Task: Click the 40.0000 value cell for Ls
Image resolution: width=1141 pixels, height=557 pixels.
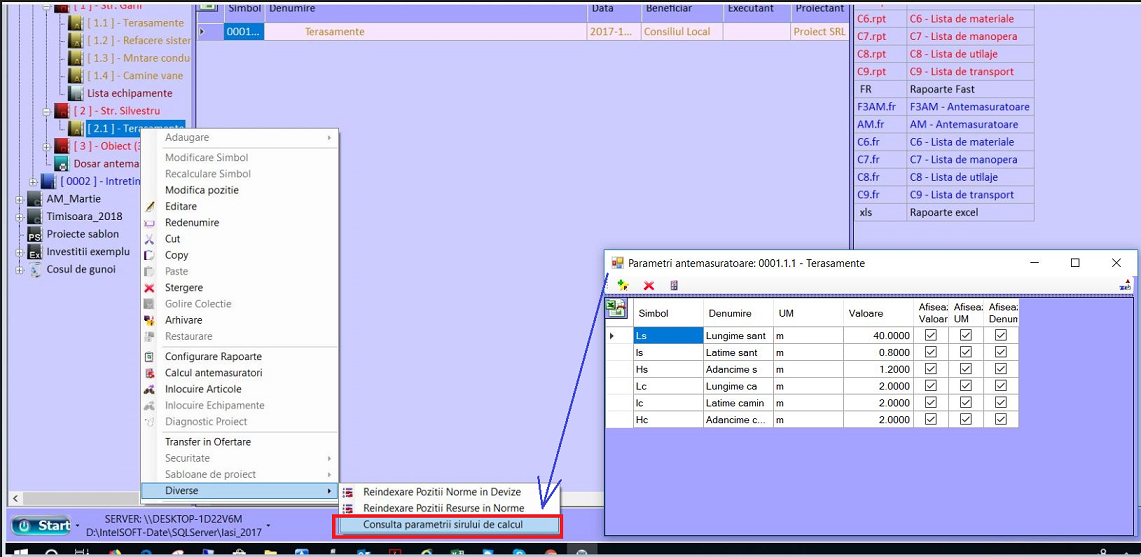Action: pyautogui.click(x=878, y=336)
